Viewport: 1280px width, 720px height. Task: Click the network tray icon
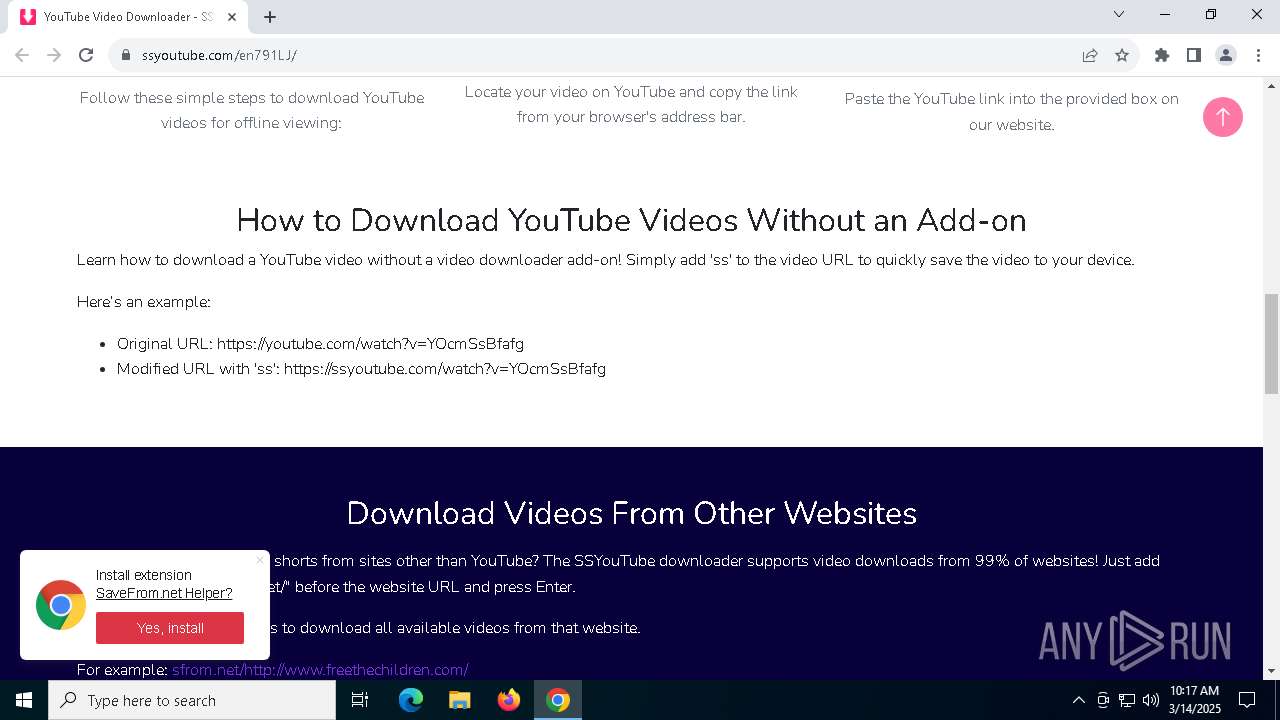tap(1127, 700)
